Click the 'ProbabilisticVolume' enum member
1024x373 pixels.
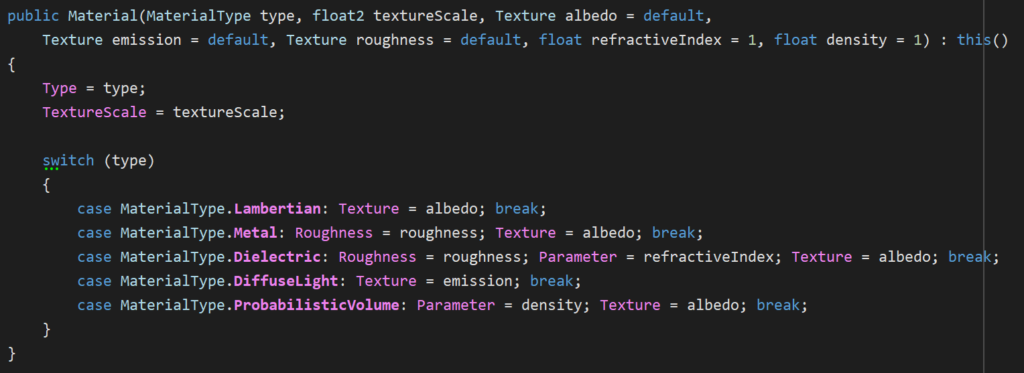point(316,306)
